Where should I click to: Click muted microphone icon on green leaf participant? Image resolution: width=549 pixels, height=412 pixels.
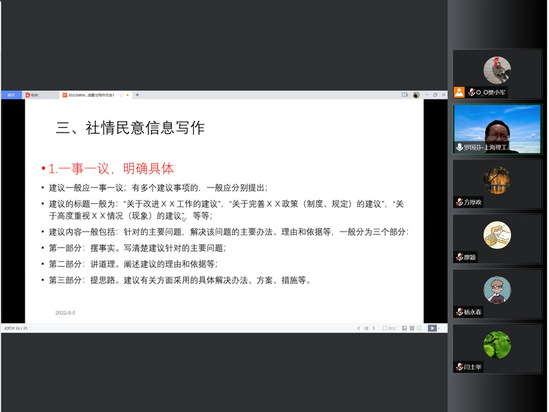(x=460, y=366)
